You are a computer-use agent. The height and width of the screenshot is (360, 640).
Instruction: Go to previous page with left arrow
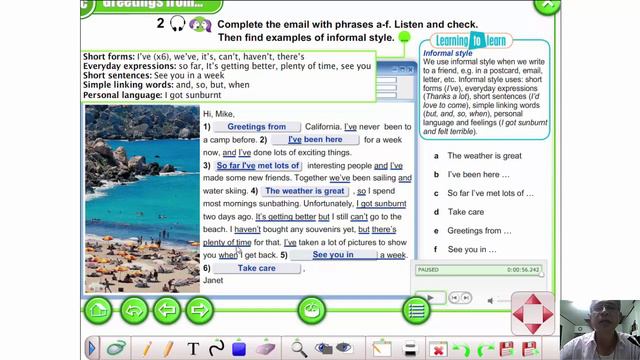(x=167, y=310)
